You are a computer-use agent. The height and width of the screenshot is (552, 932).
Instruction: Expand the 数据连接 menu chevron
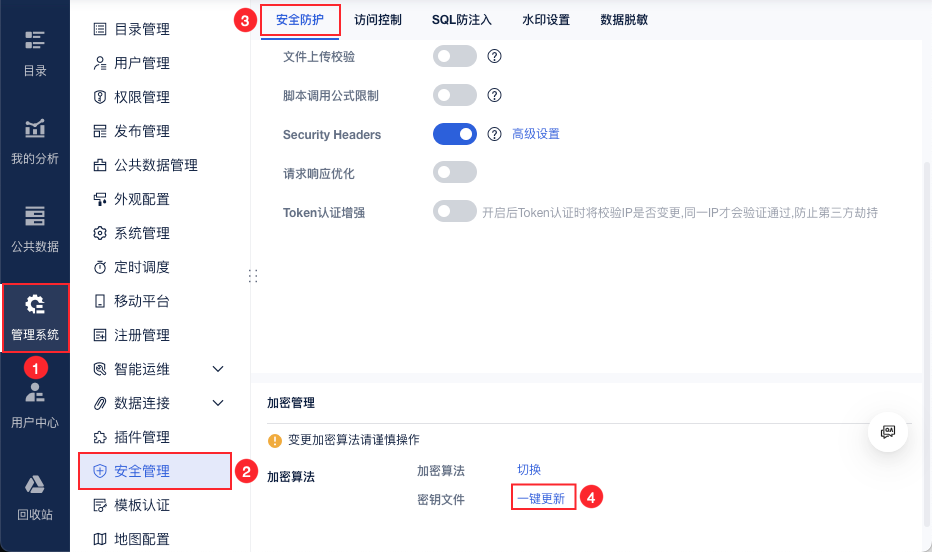click(219, 403)
